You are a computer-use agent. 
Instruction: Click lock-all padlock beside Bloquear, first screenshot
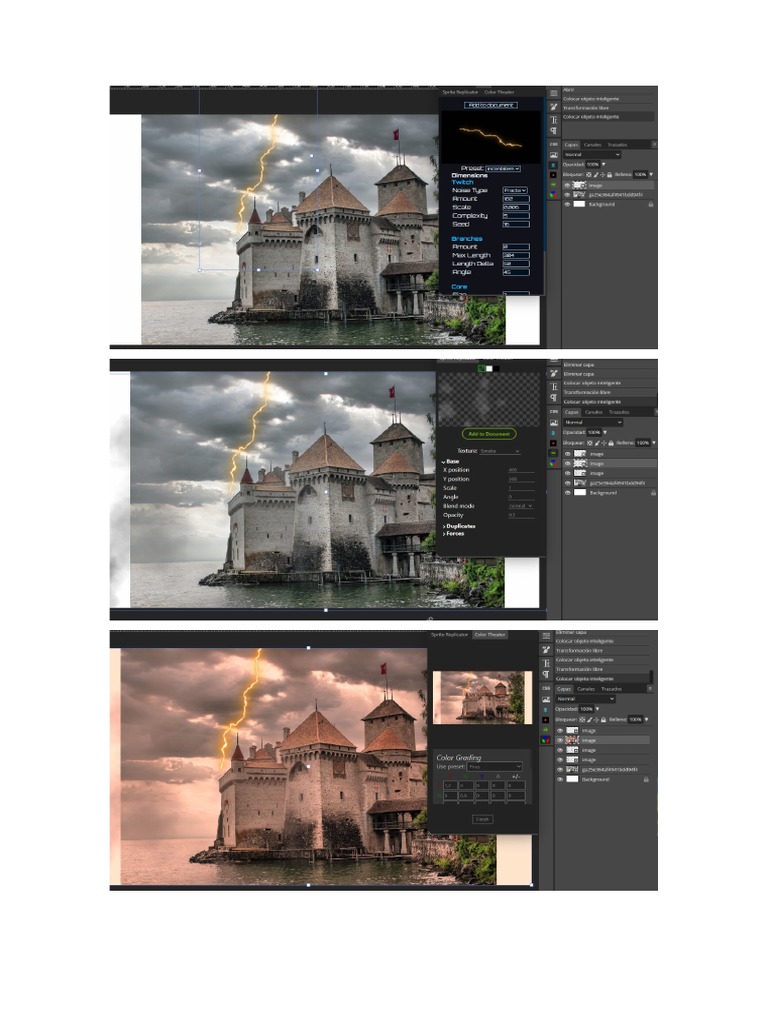pos(609,174)
